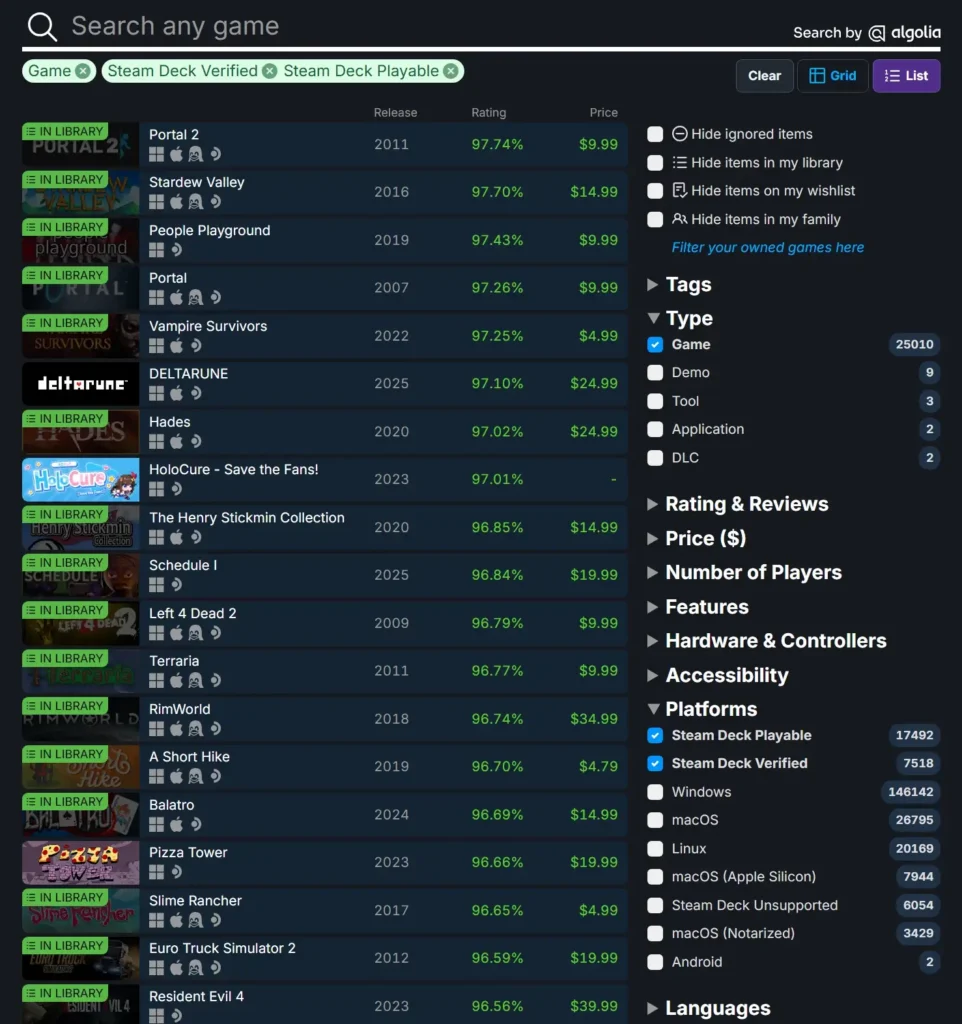
Task: Click the Linux icon under Terraria
Action: pyautogui.click(x=195, y=680)
